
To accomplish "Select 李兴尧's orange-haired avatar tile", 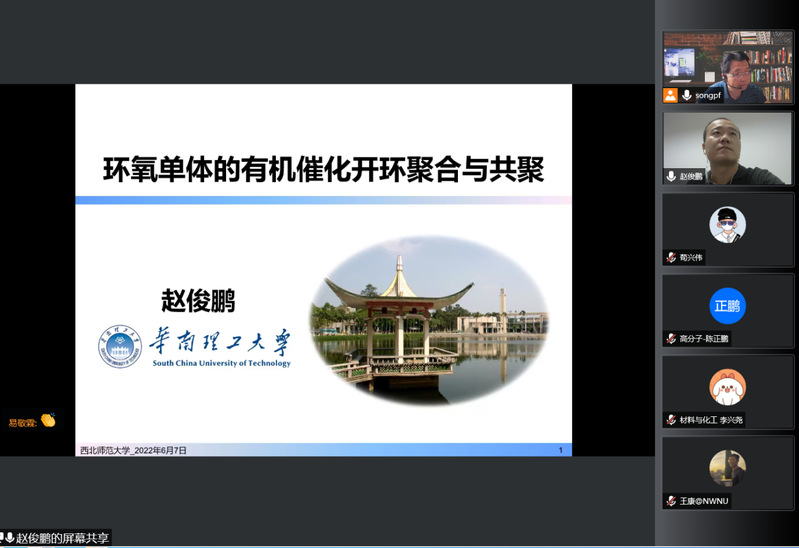I will pos(728,387).
